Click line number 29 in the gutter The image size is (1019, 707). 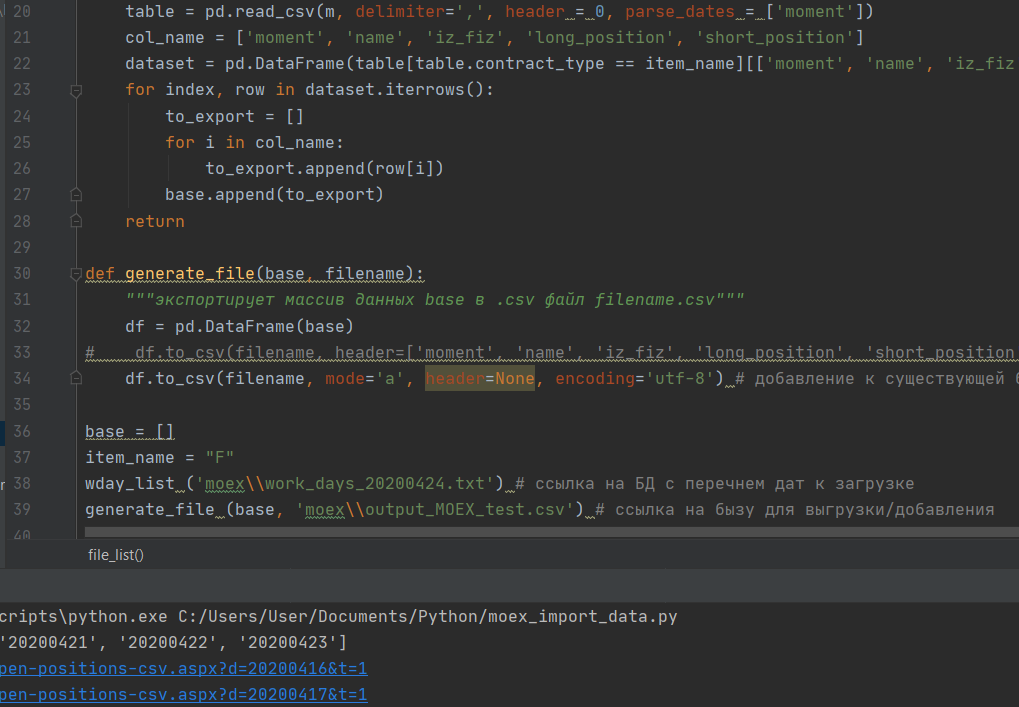pyautogui.click(x=22, y=248)
